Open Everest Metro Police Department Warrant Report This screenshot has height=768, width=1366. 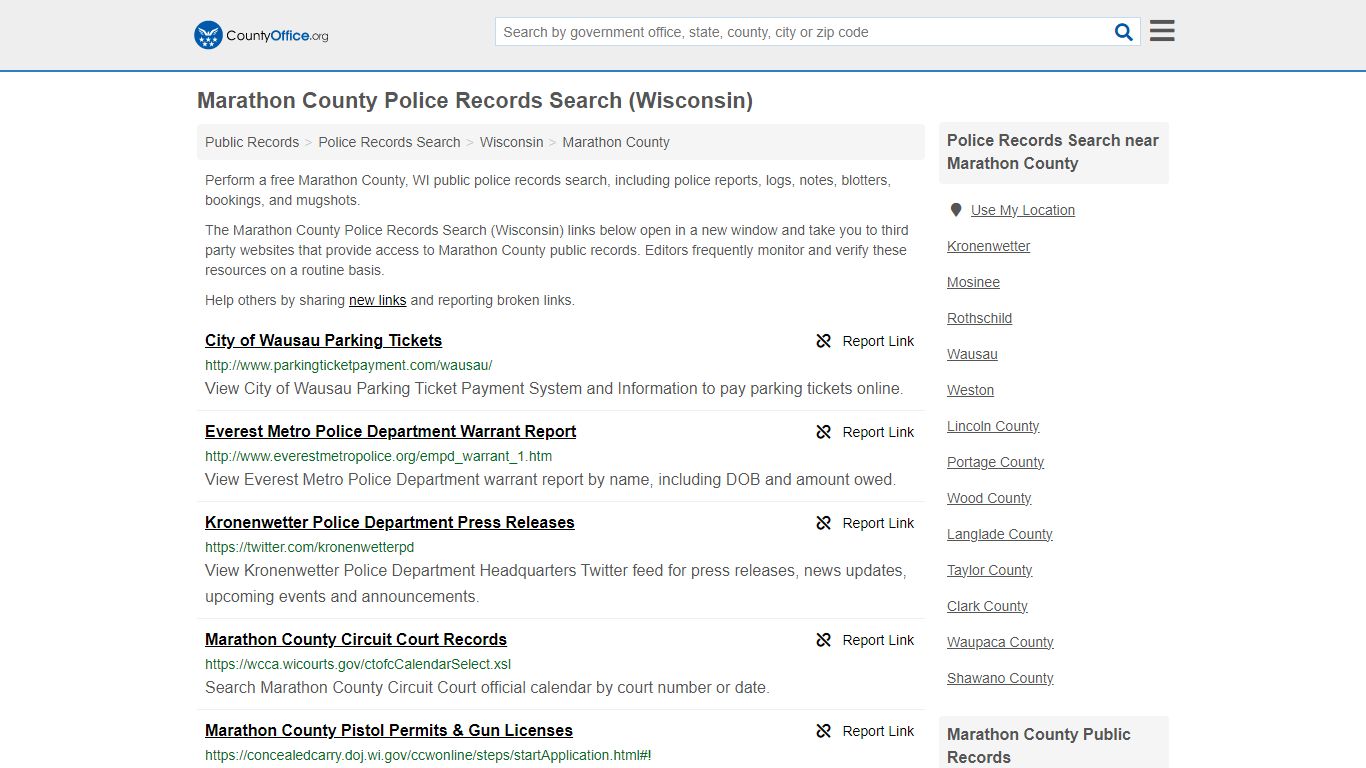click(x=390, y=431)
